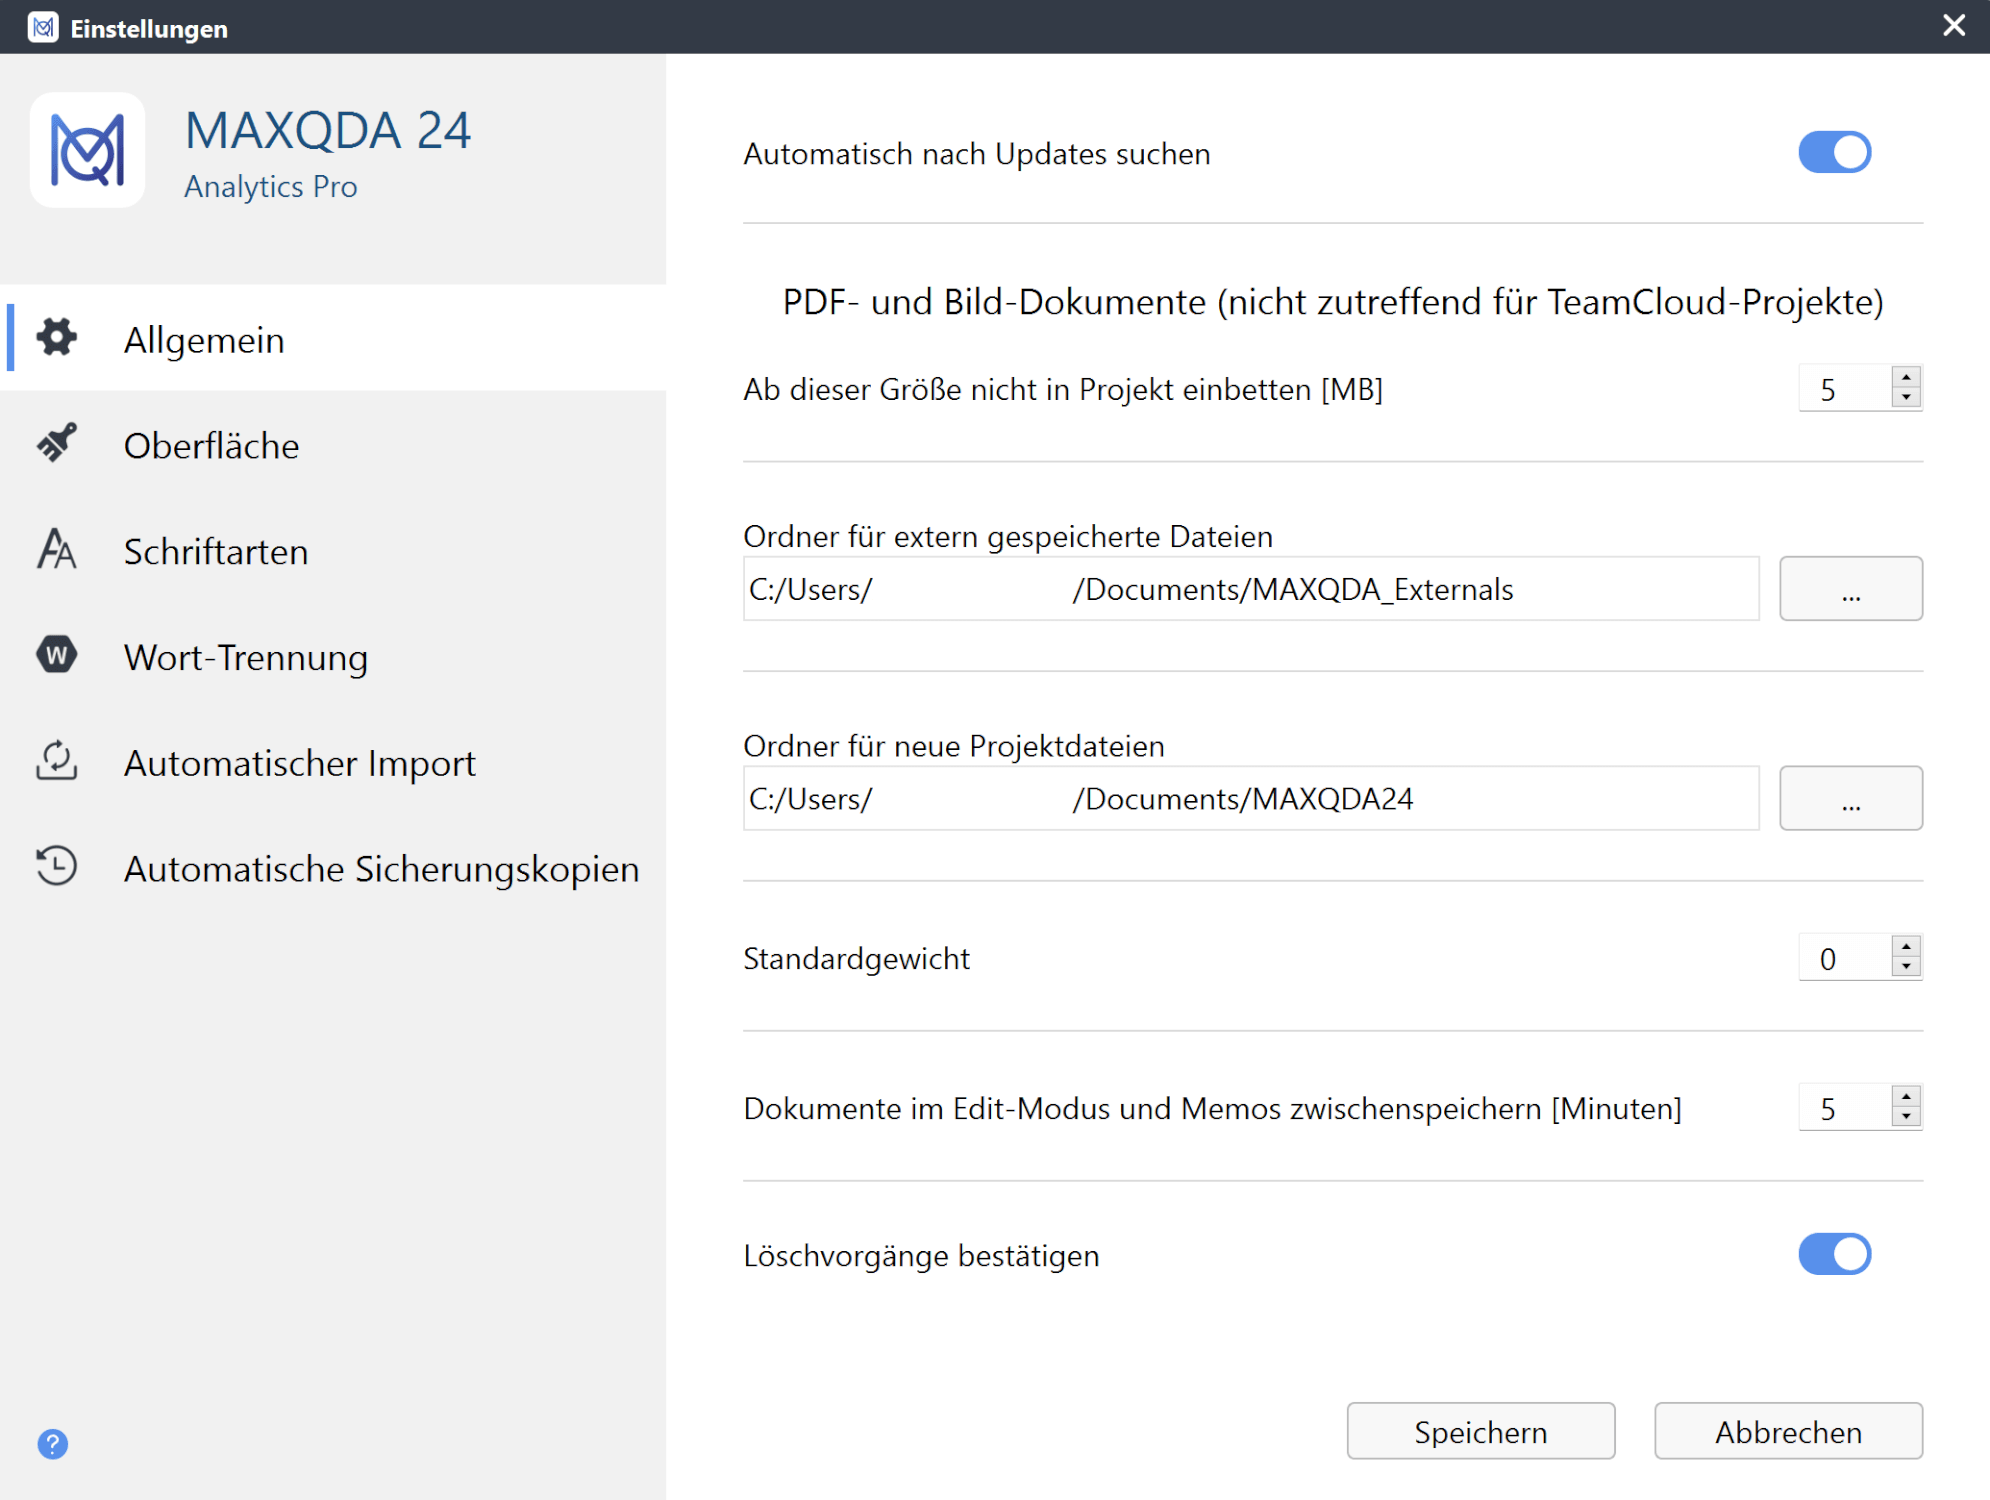
Task: Decrease the Standardgewicht value
Action: coord(1907,967)
